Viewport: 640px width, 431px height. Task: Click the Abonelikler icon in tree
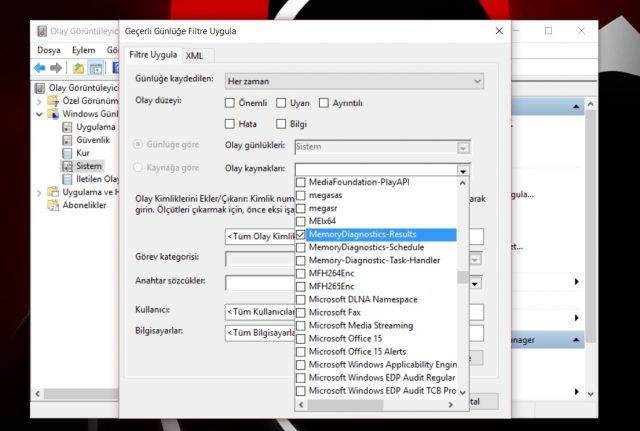tap(53, 205)
